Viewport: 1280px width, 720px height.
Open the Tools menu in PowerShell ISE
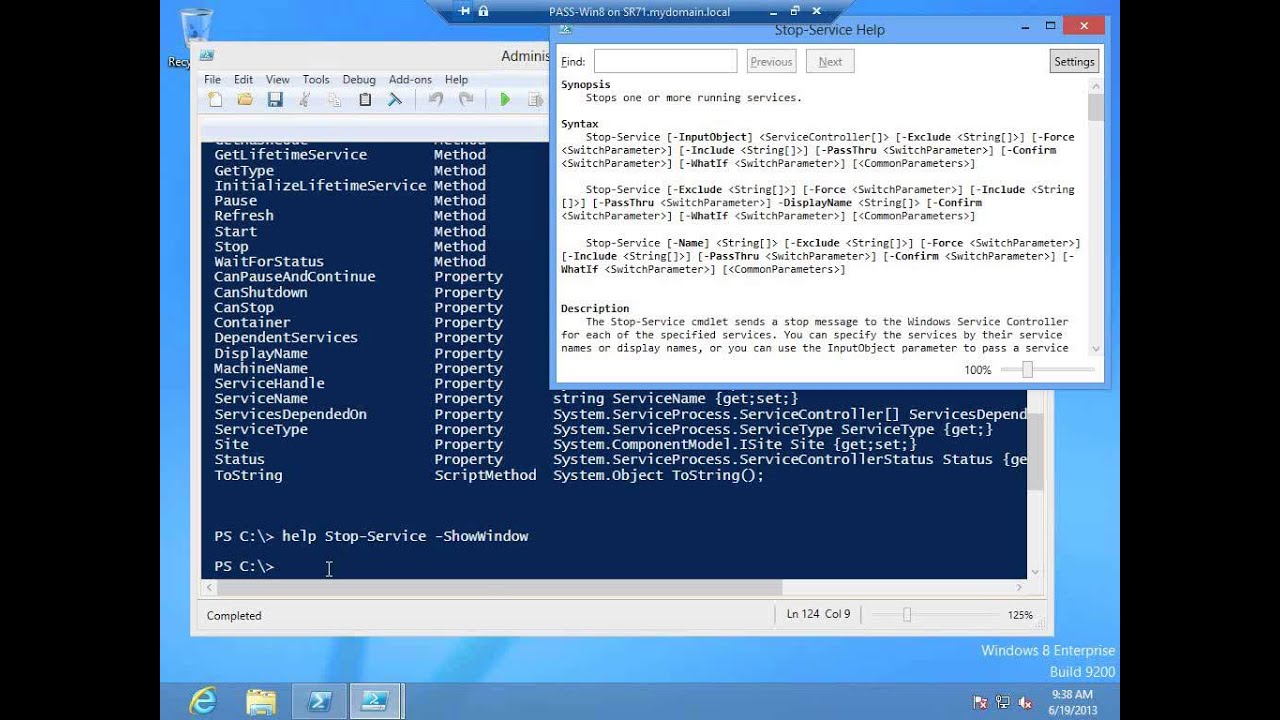click(x=316, y=80)
